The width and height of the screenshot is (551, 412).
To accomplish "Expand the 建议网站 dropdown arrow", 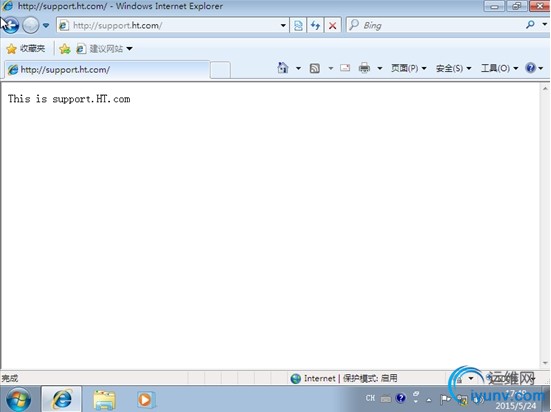I will pyautogui.click(x=130, y=49).
